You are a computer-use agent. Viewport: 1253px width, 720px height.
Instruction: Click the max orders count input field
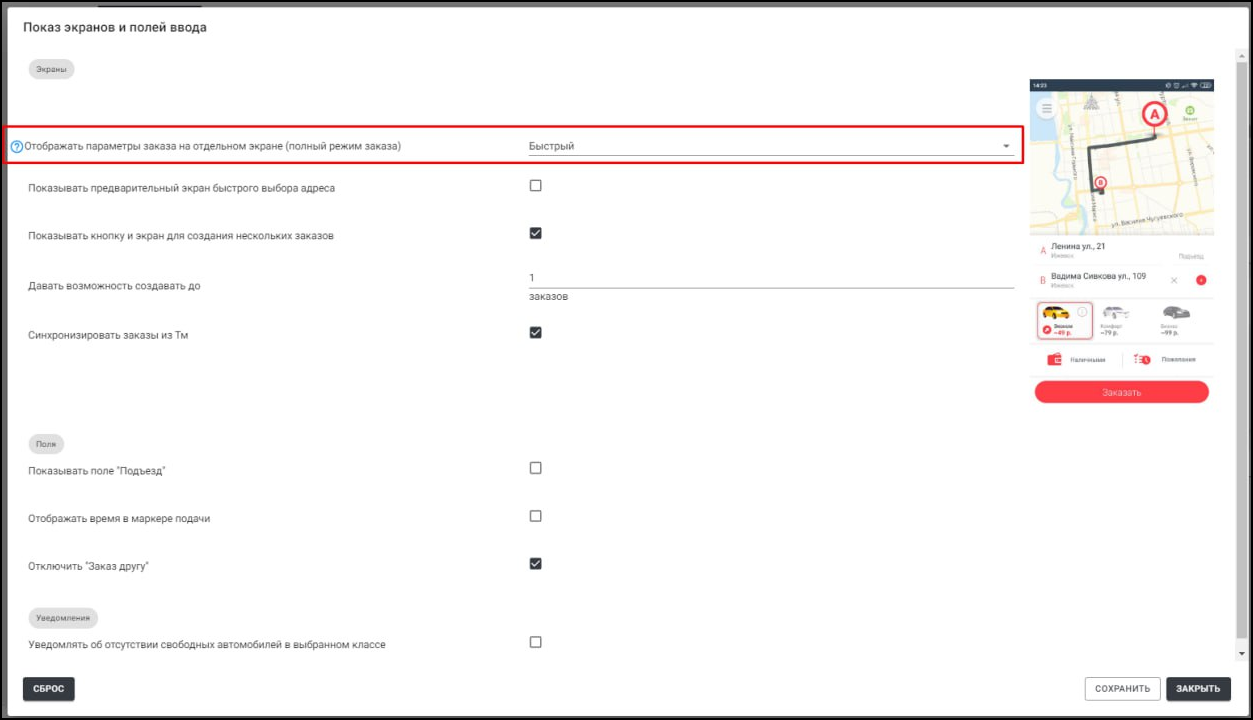click(x=770, y=278)
